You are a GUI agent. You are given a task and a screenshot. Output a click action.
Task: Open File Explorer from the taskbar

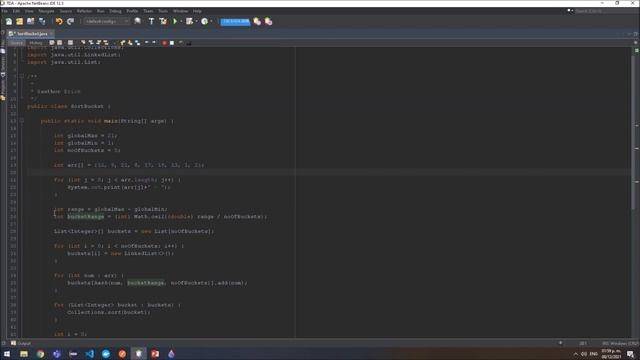coord(24,354)
